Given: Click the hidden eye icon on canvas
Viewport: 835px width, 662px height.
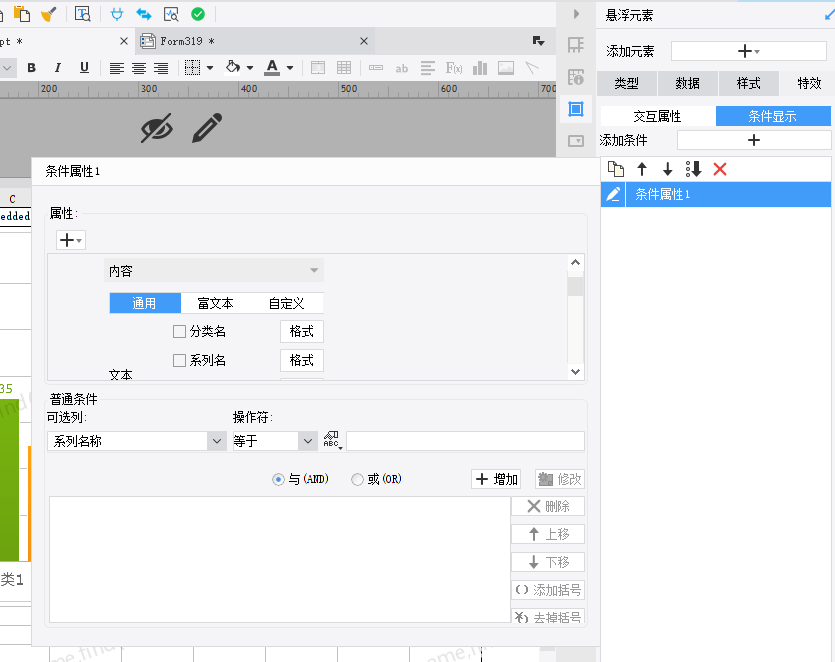Looking at the screenshot, I should (x=157, y=128).
